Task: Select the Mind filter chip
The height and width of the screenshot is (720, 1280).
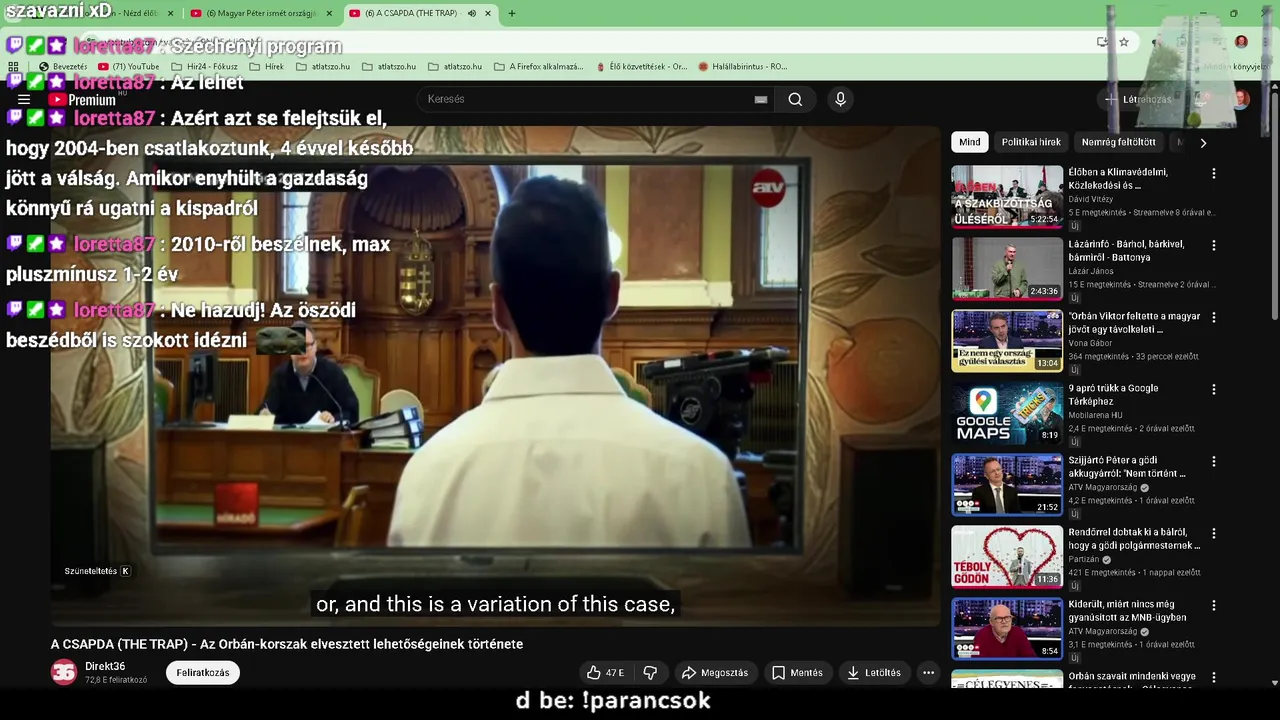Action: [970, 142]
